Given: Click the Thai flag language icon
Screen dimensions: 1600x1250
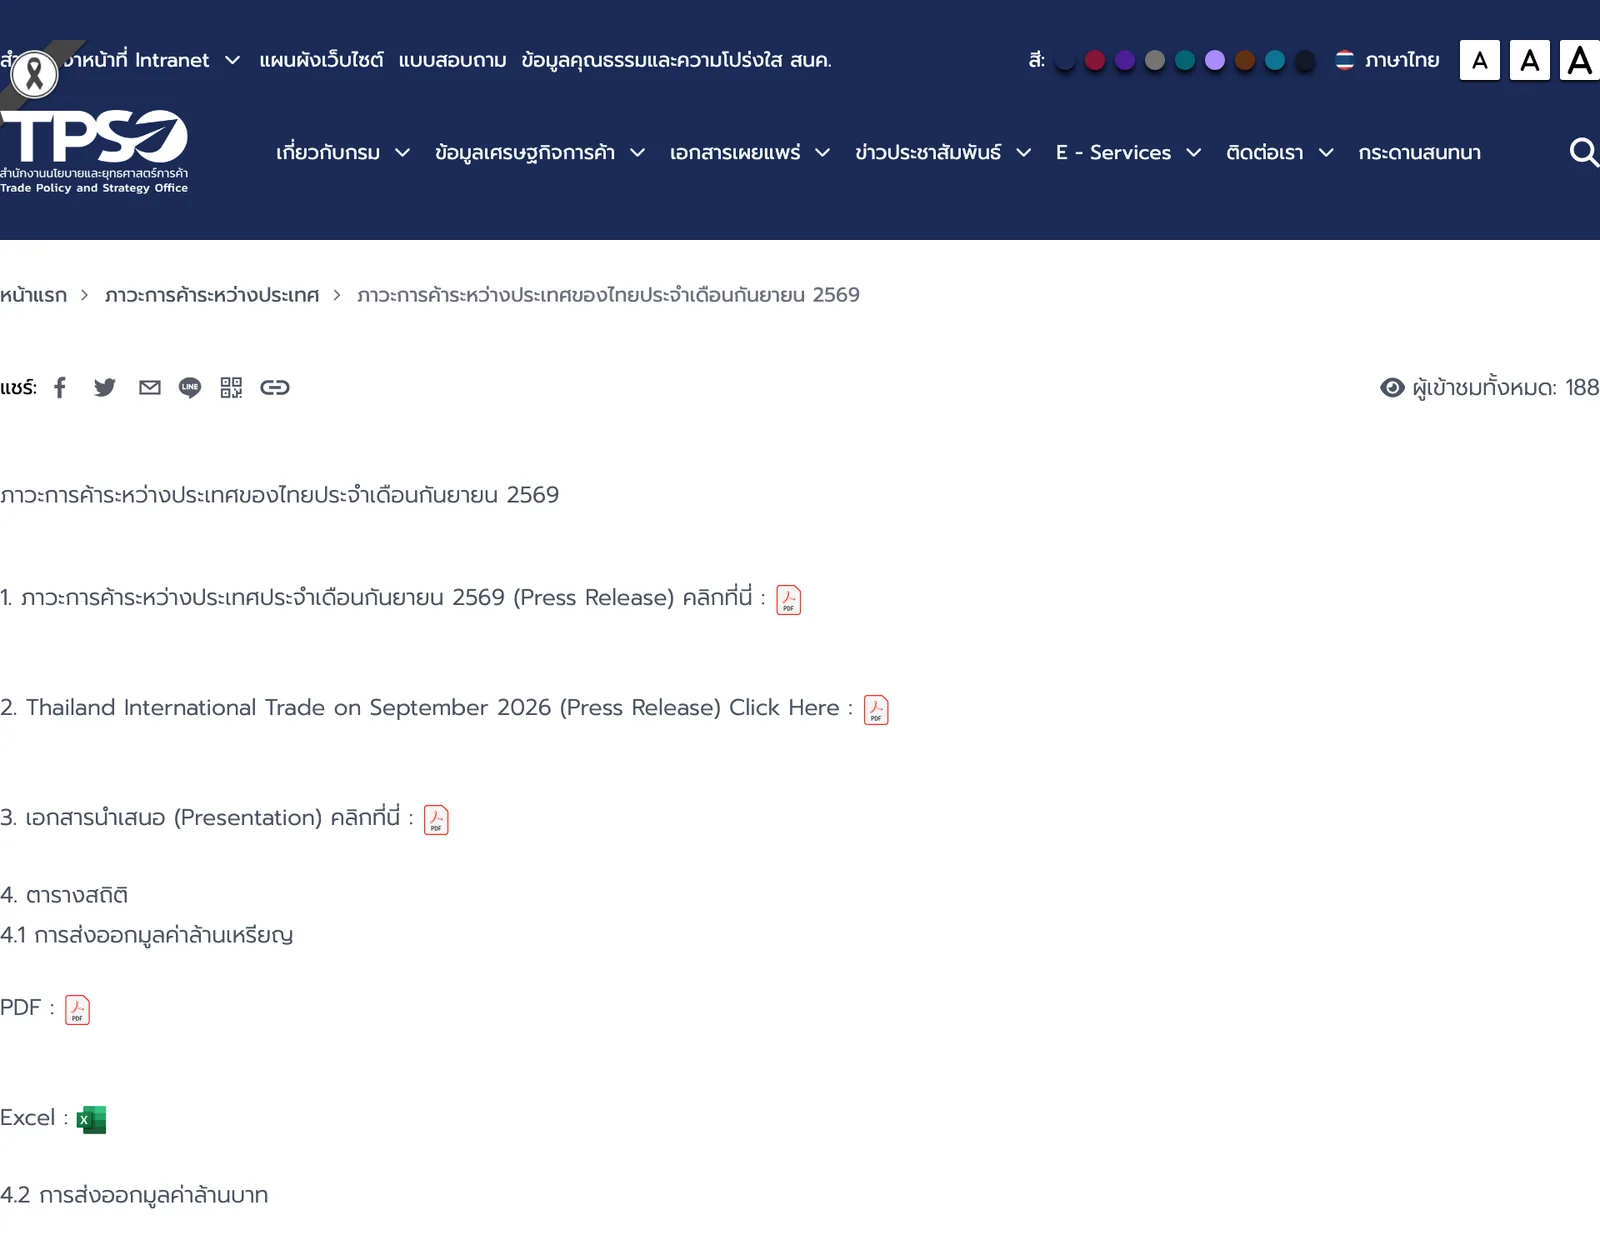Looking at the screenshot, I should coord(1345,60).
